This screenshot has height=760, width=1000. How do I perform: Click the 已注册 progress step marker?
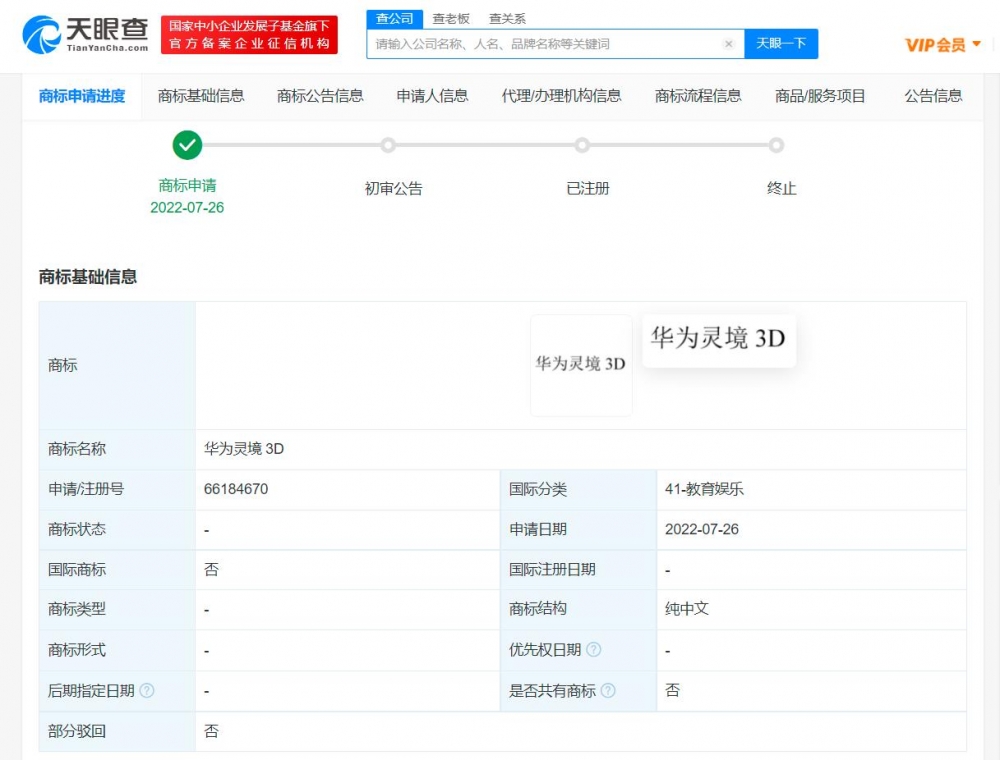582,145
